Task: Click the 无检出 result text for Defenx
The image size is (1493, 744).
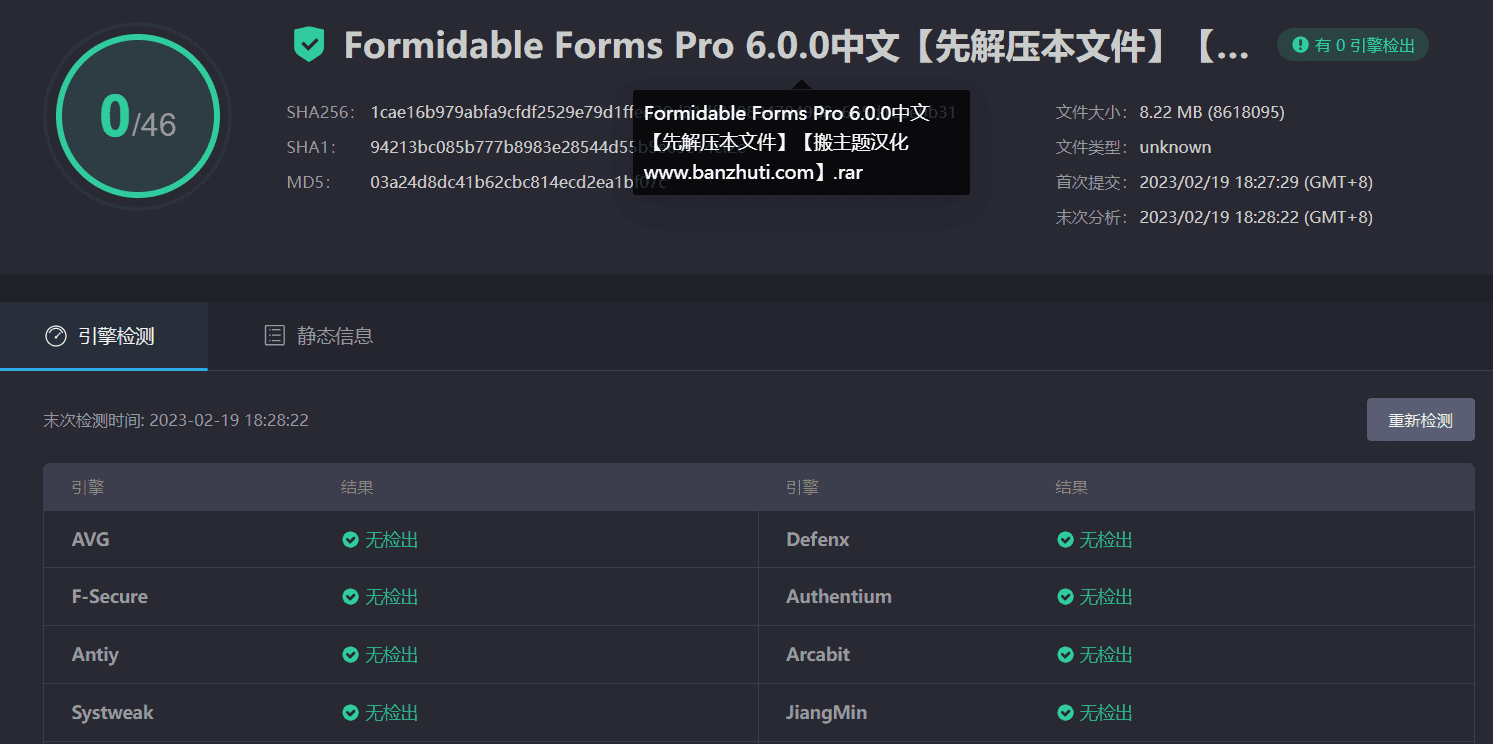Action: click(1106, 540)
